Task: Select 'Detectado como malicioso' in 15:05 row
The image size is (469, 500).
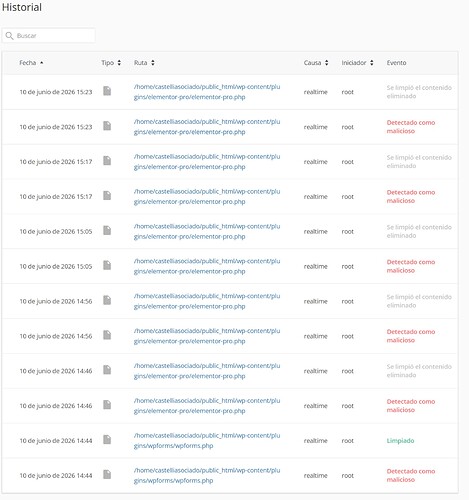Action: point(411,266)
